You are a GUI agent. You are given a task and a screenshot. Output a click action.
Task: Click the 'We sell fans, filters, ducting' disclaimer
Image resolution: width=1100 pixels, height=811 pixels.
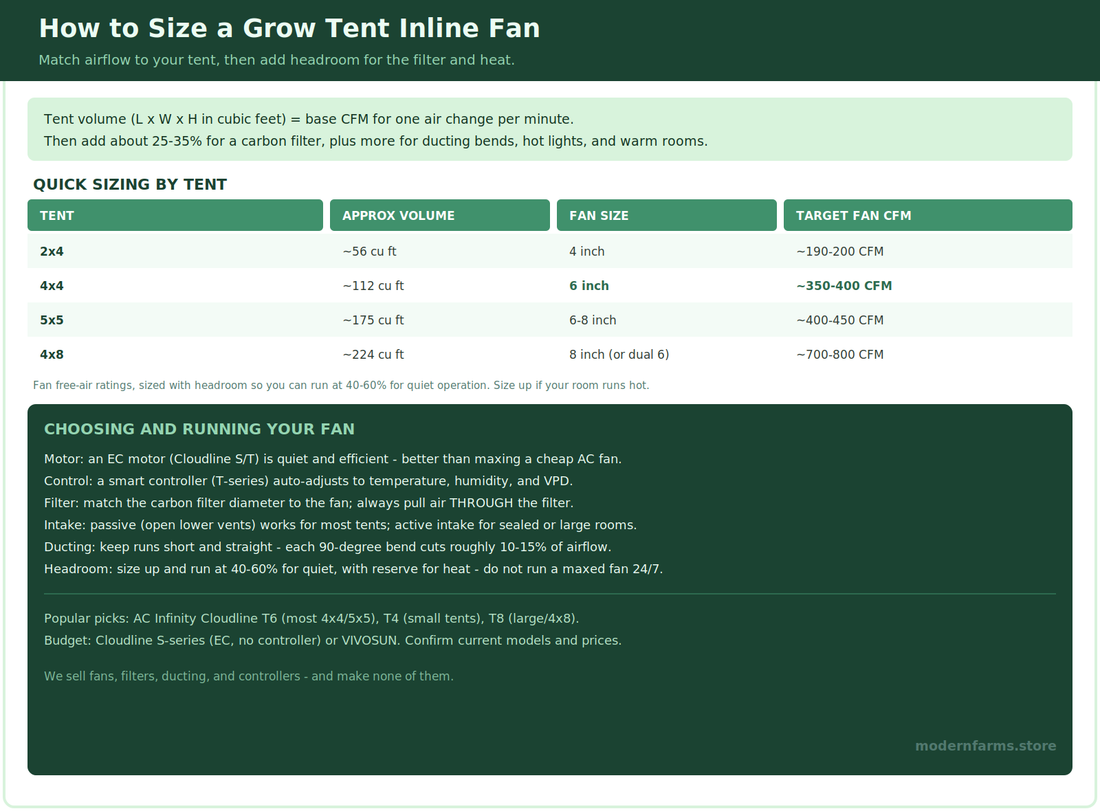(x=248, y=676)
